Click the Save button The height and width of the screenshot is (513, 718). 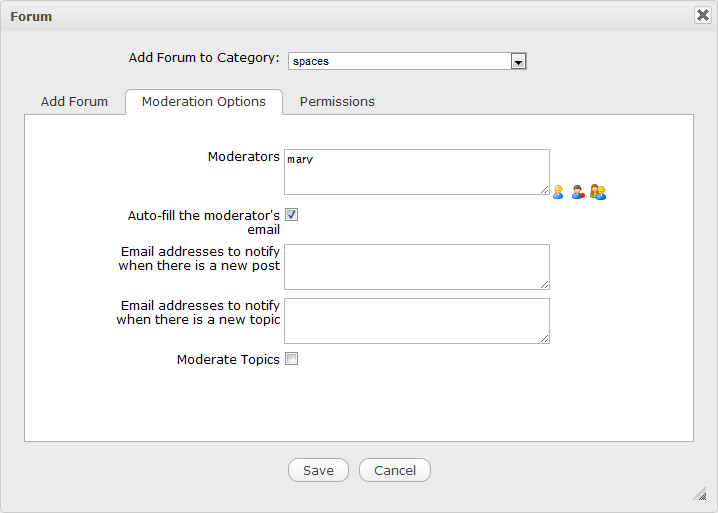318,470
